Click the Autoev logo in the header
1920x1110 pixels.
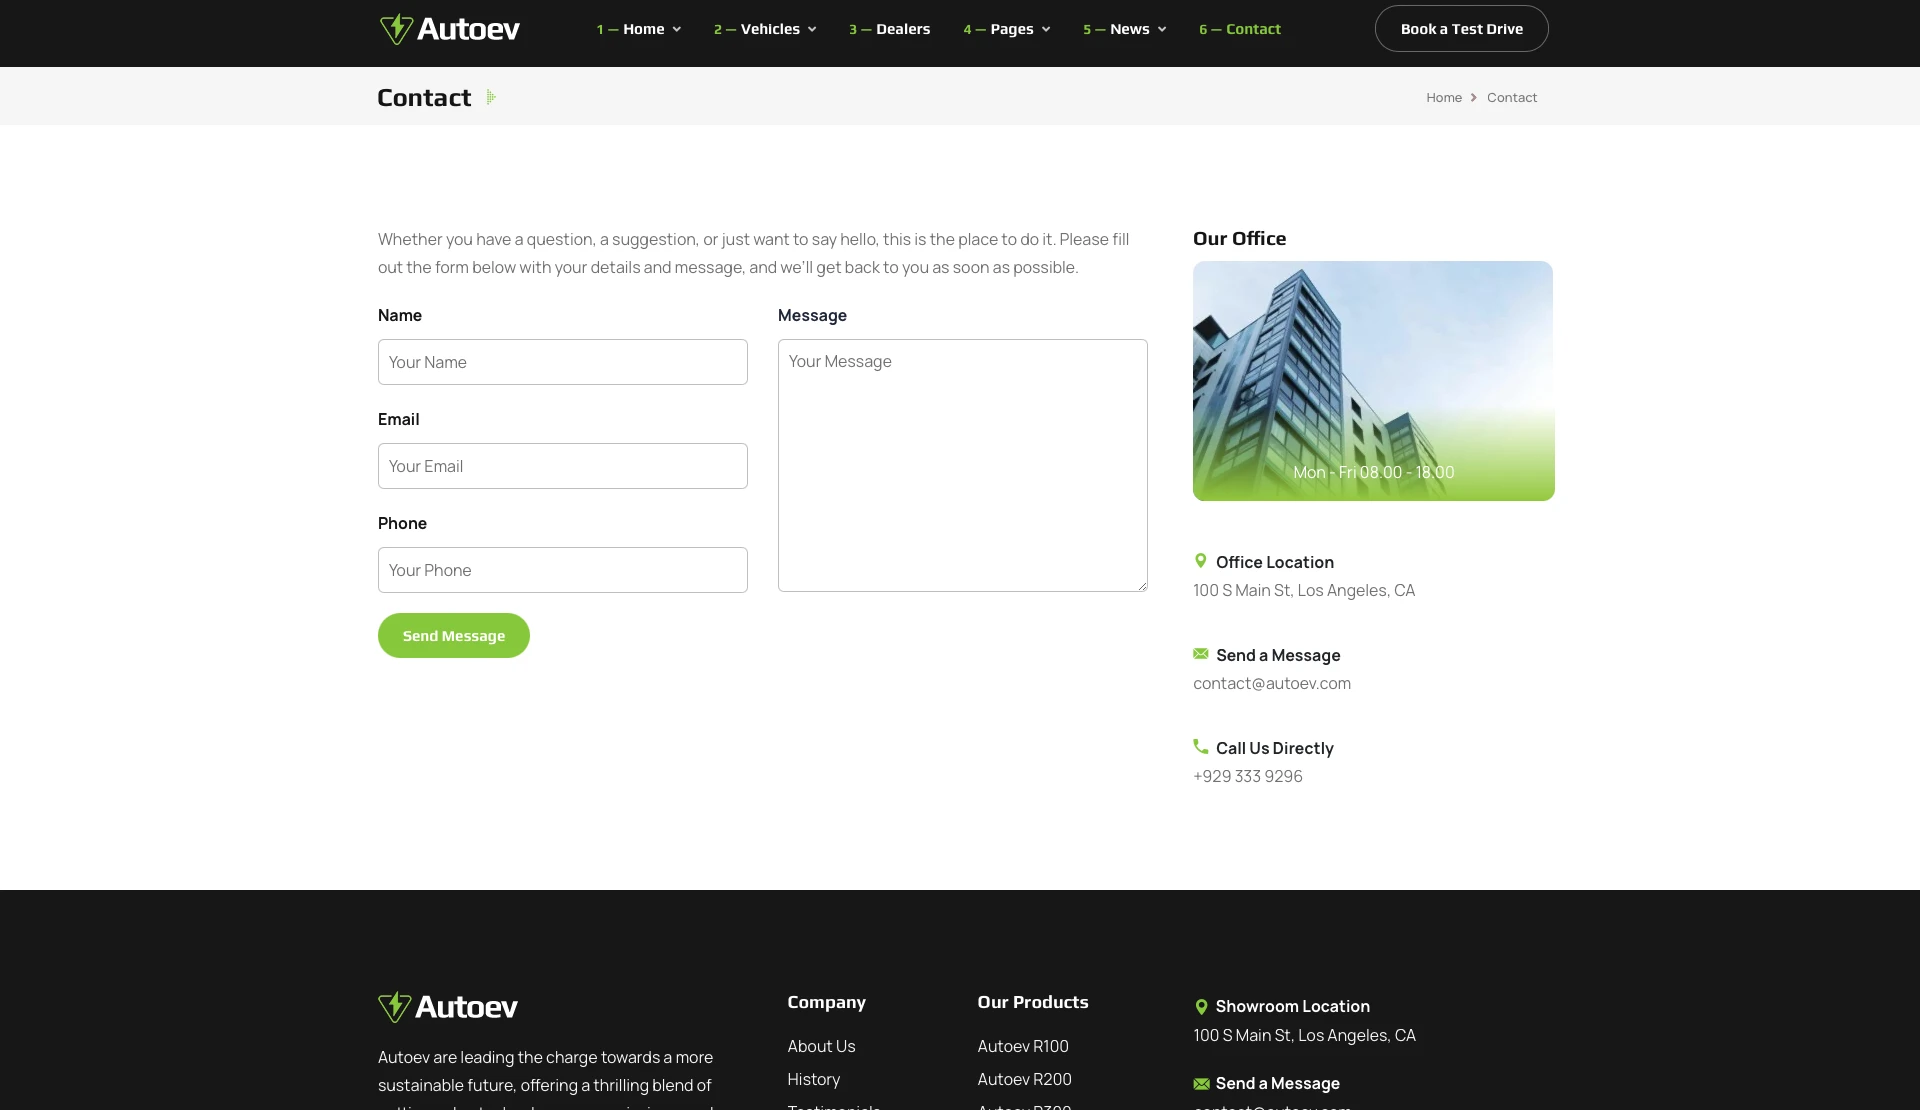click(x=450, y=29)
